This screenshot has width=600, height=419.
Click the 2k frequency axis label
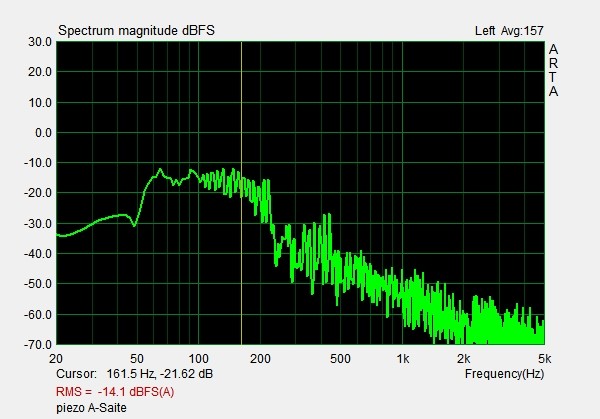click(x=463, y=359)
